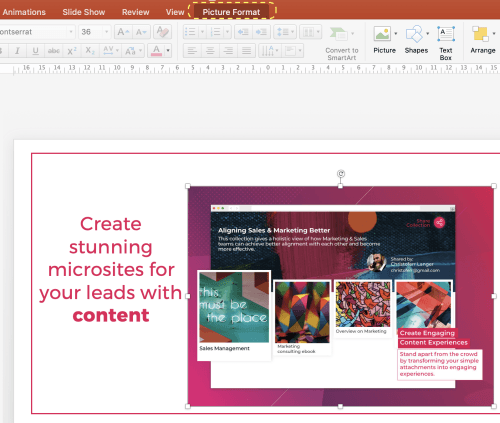Expand the font size 36 dropdown

[106, 32]
